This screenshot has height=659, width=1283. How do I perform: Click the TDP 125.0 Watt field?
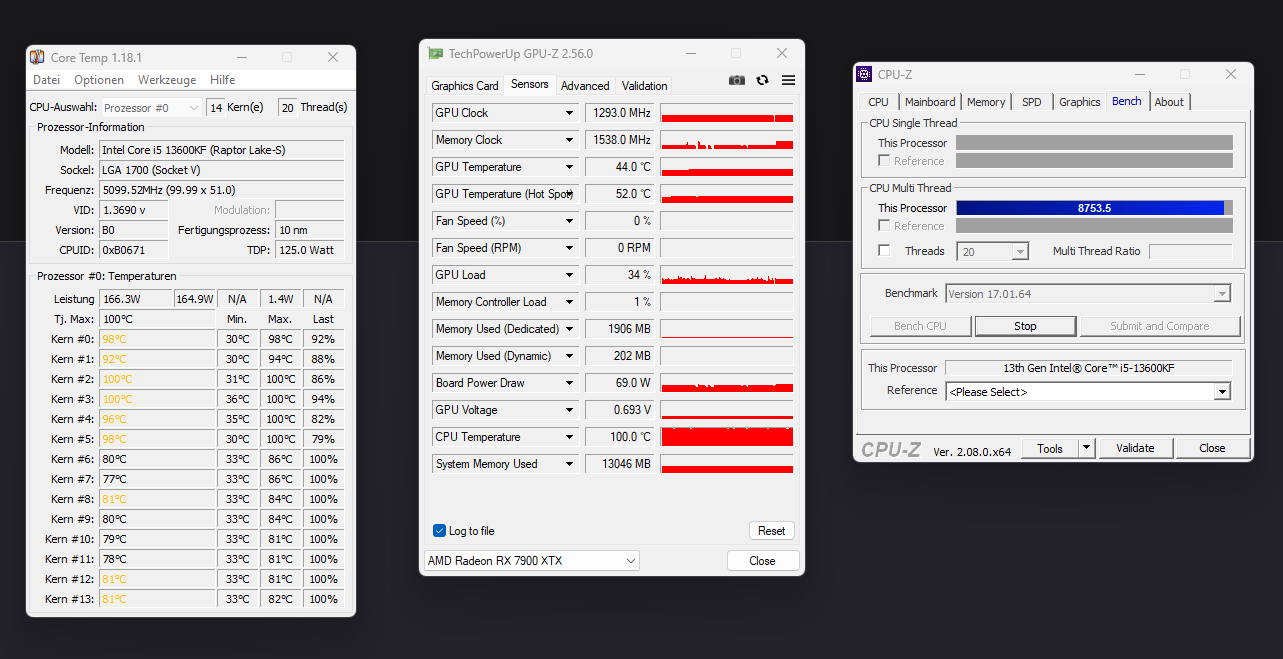pos(309,250)
